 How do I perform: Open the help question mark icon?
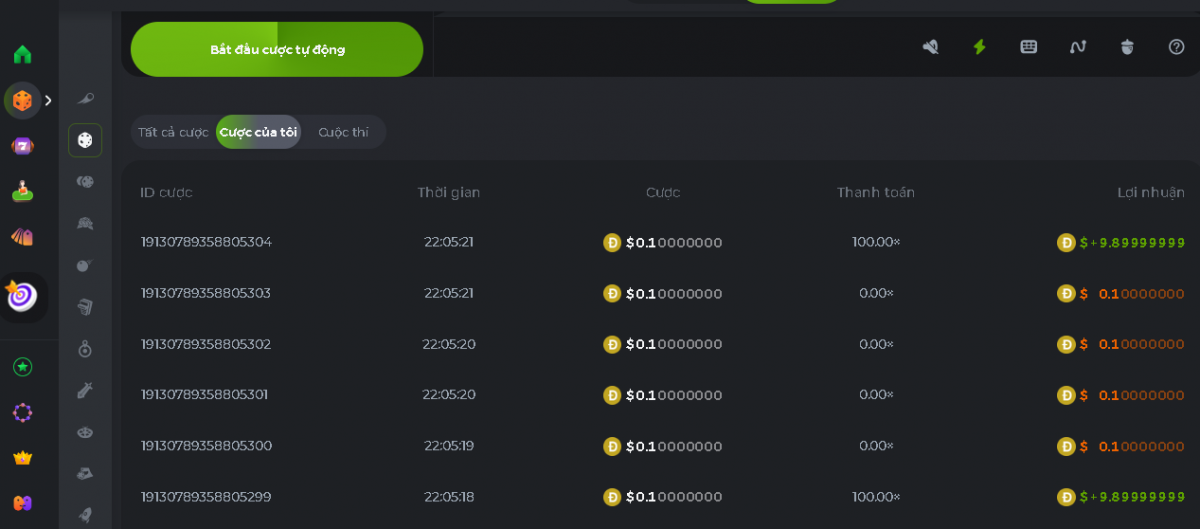tap(1176, 47)
